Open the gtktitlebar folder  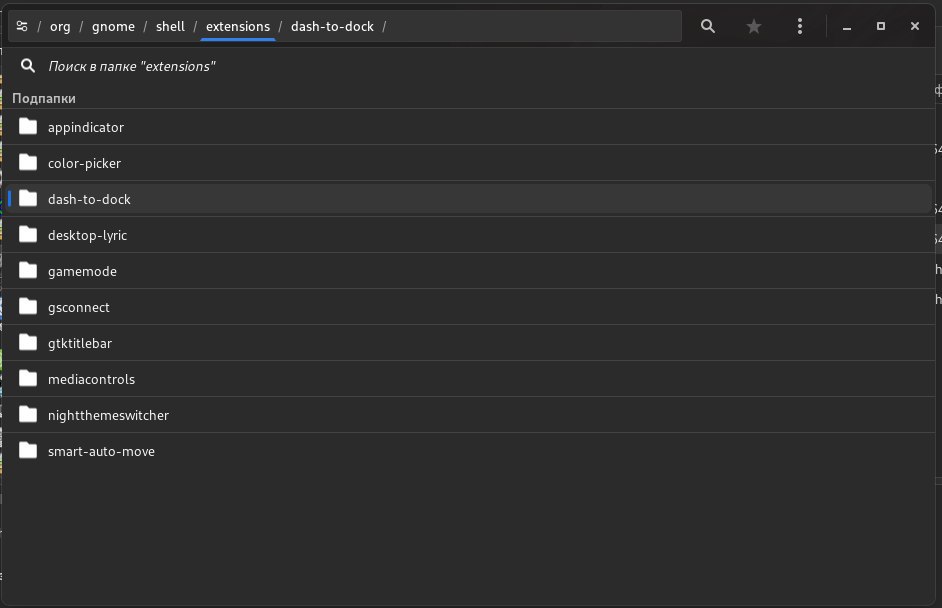(x=469, y=343)
